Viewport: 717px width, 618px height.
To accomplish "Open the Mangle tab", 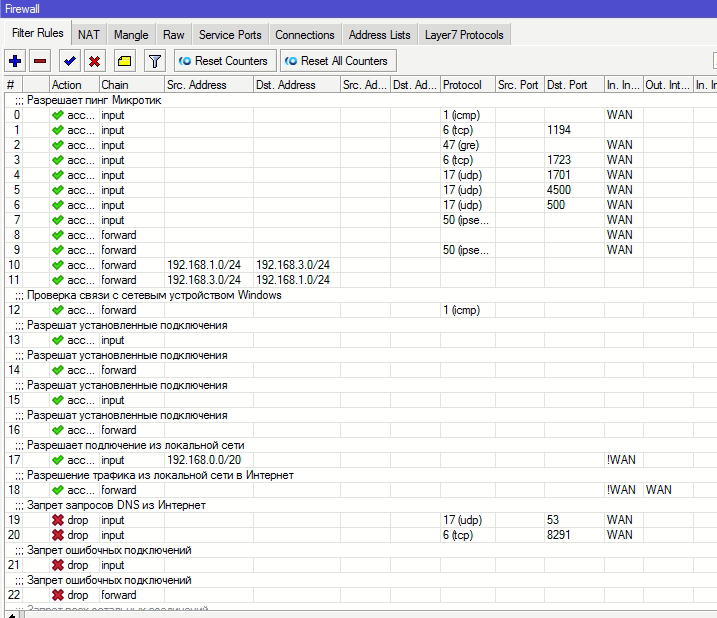I will coord(131,35).
